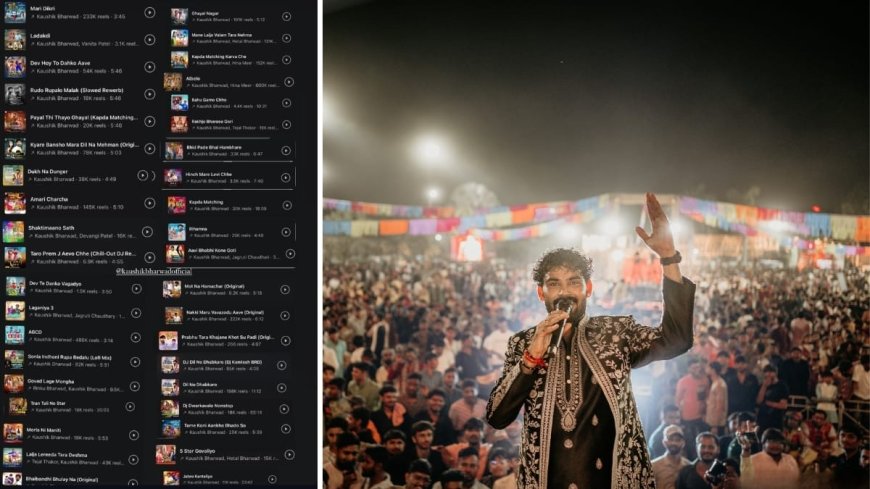
Task: Play 5 Star Govaliyo song
Action: (289, 455)
